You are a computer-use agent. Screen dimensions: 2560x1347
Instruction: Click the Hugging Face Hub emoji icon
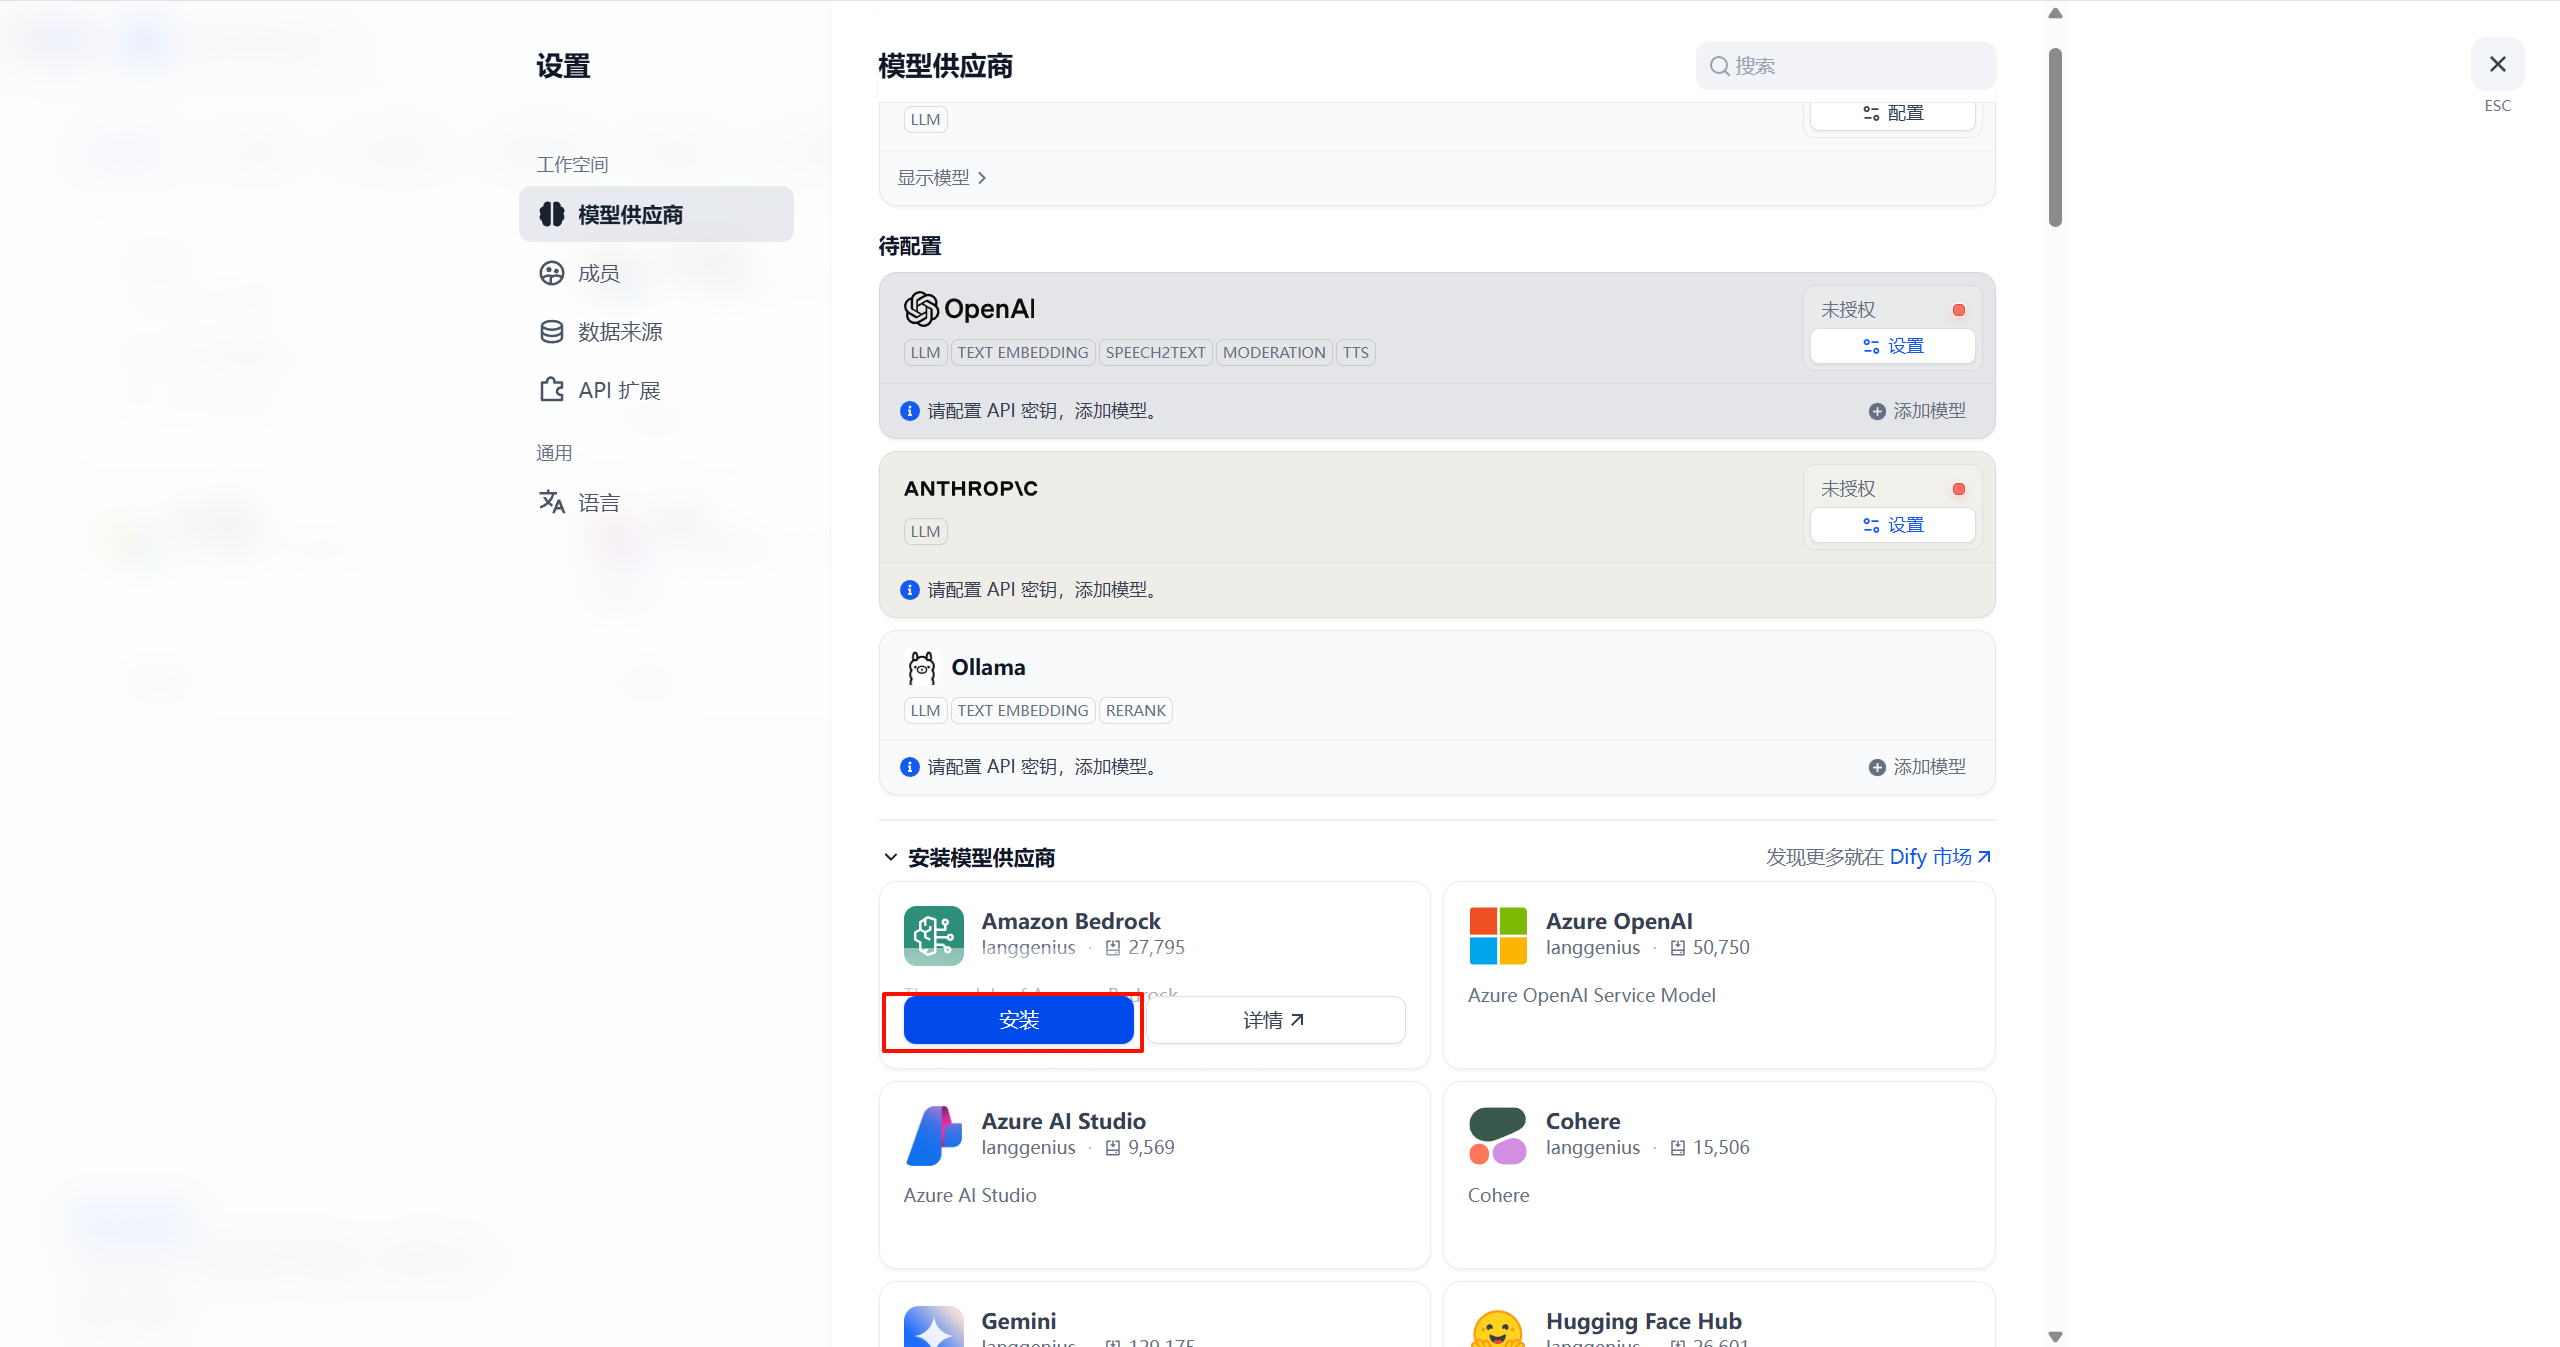[1497, 1330]
